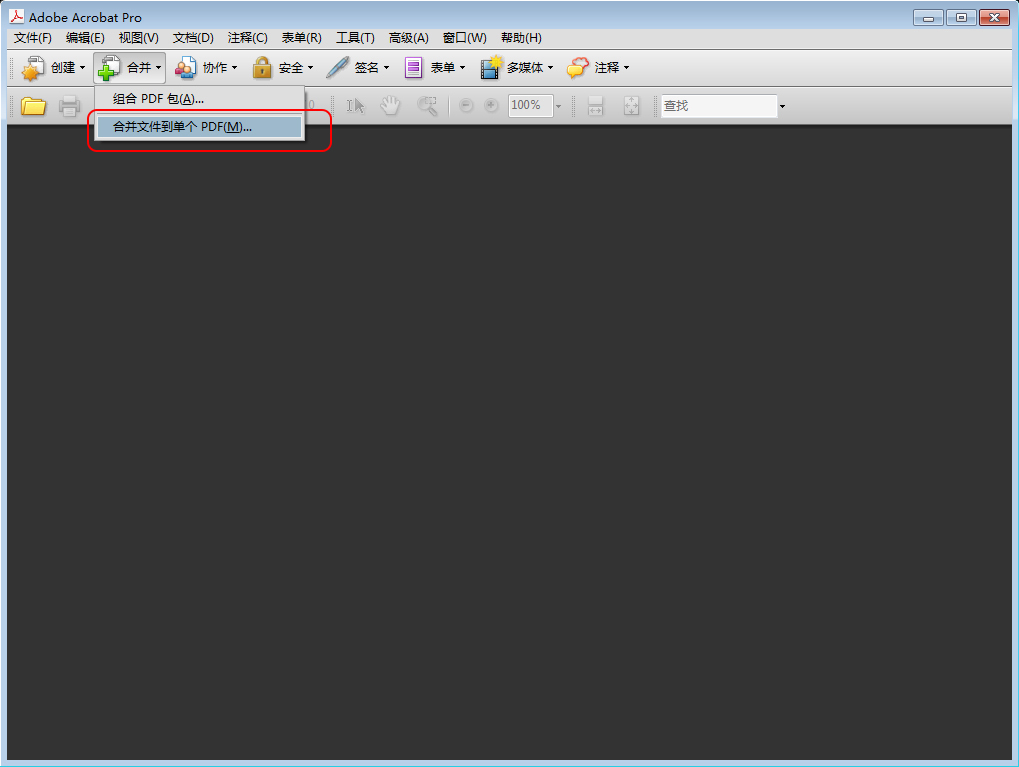Open the 文件(F) menu
Viewport: 1019px width, 767px height.
[32, 38]
